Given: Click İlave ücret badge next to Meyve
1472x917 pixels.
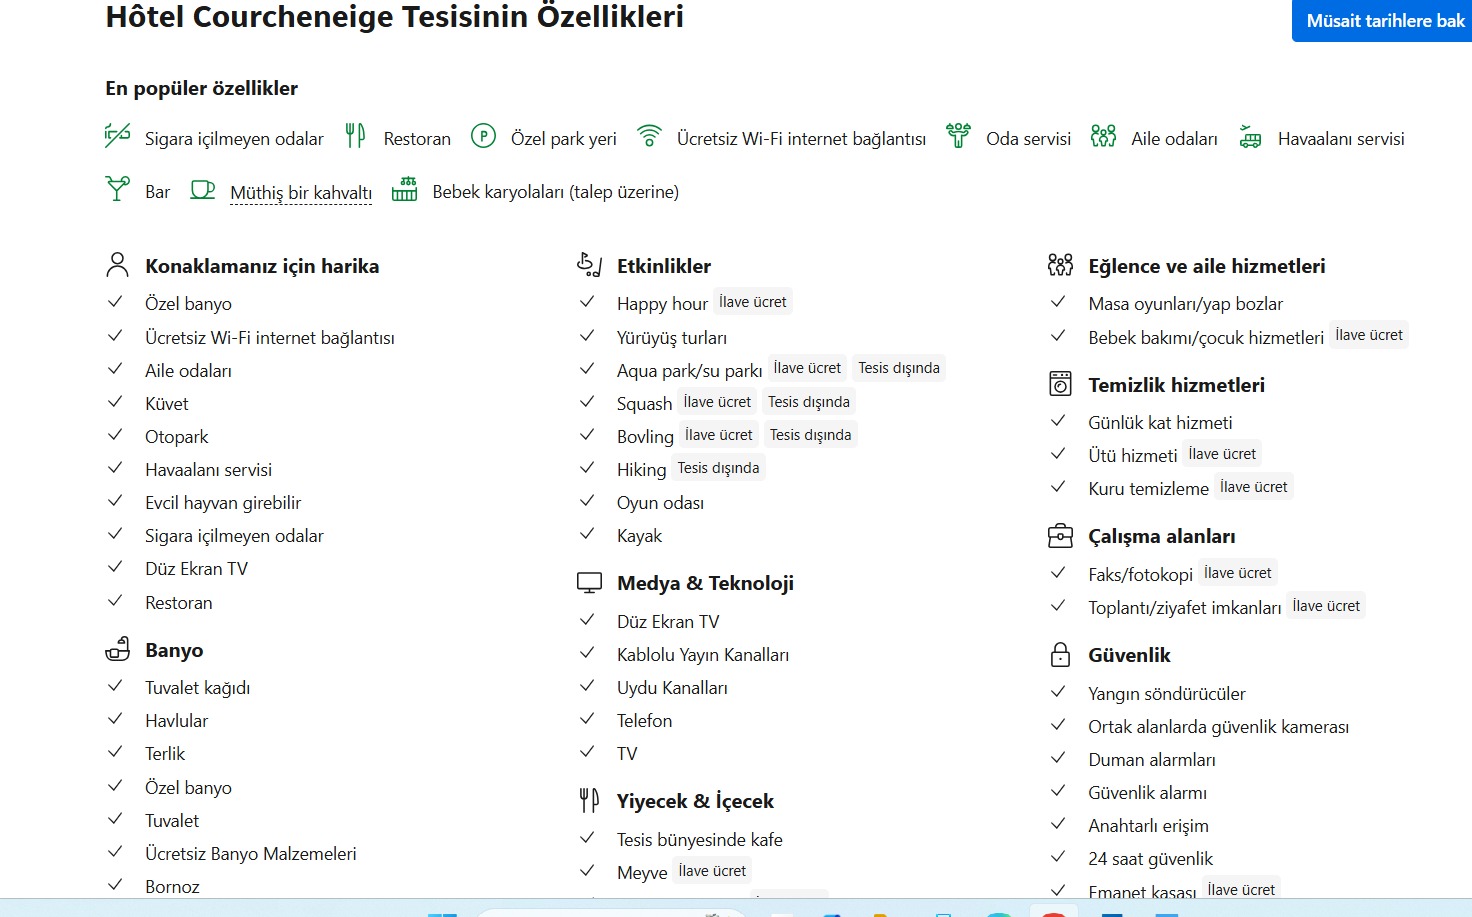Looking at the screenshot, I should (712, 870).
